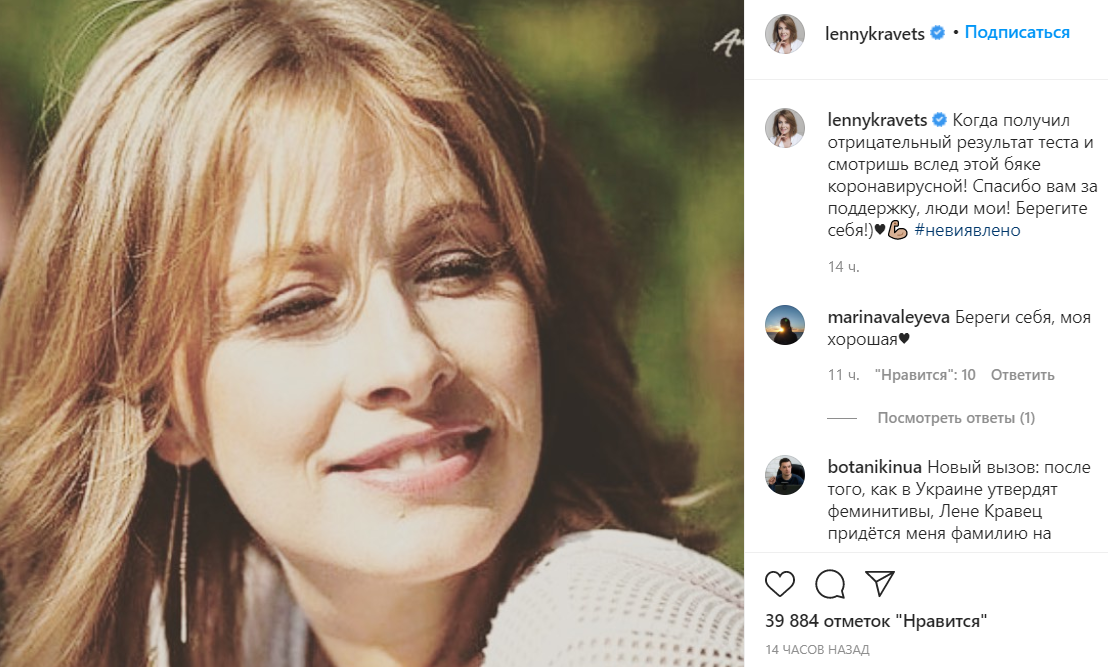This screenshot has height=667, width=1108.
Task: Reply to marinavaleyeva with Ответить
Action: coord(1023,375)
